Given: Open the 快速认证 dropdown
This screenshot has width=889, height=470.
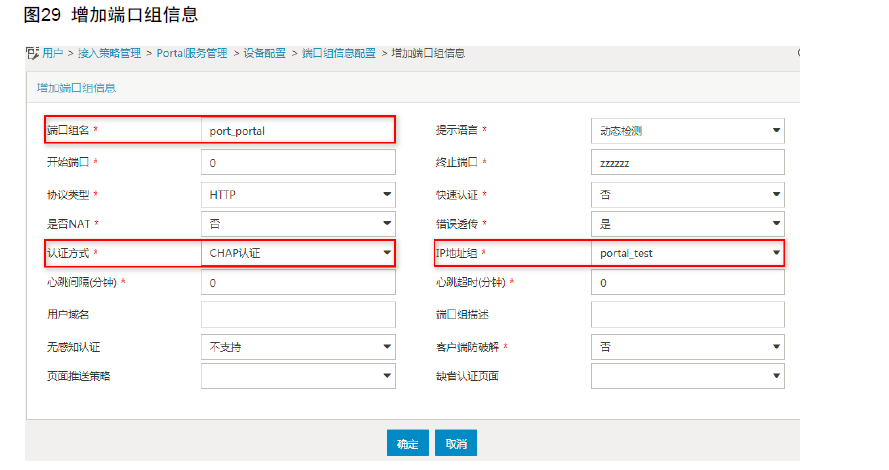Looking at the screenshot, I should [x=687, y=195].
